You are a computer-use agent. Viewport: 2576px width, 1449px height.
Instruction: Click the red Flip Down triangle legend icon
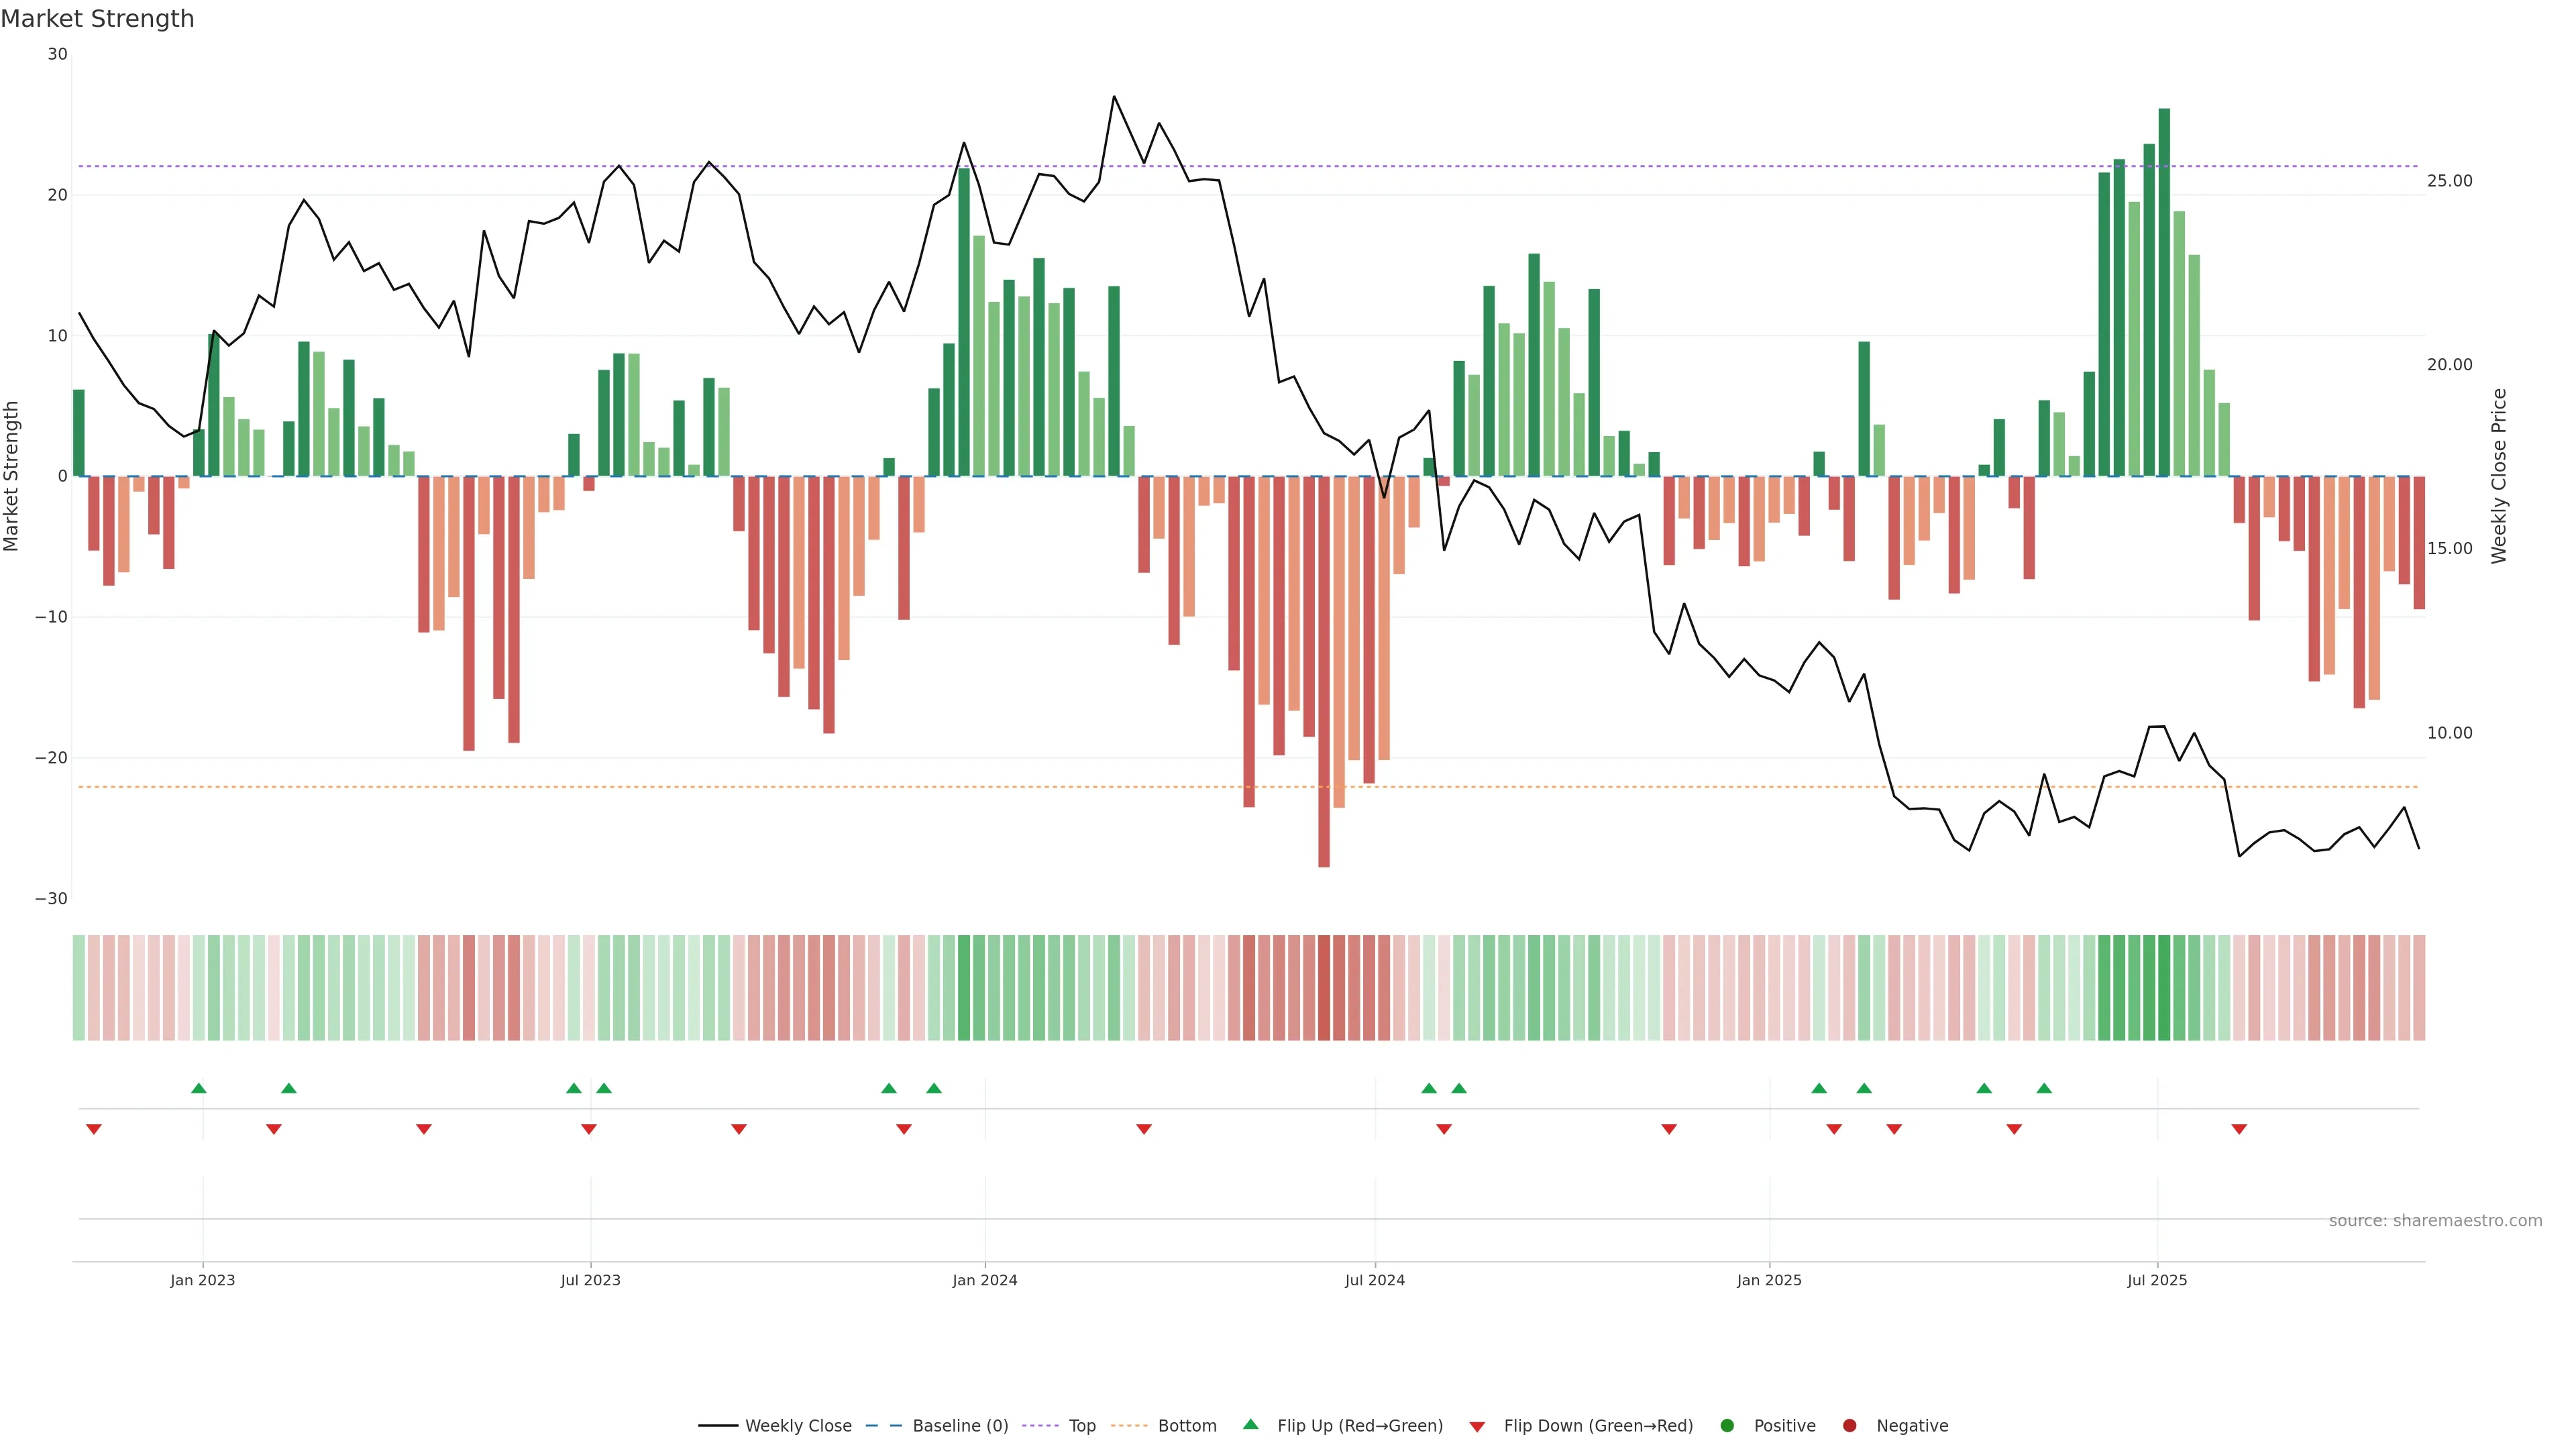click(x=1477, y=1427)
